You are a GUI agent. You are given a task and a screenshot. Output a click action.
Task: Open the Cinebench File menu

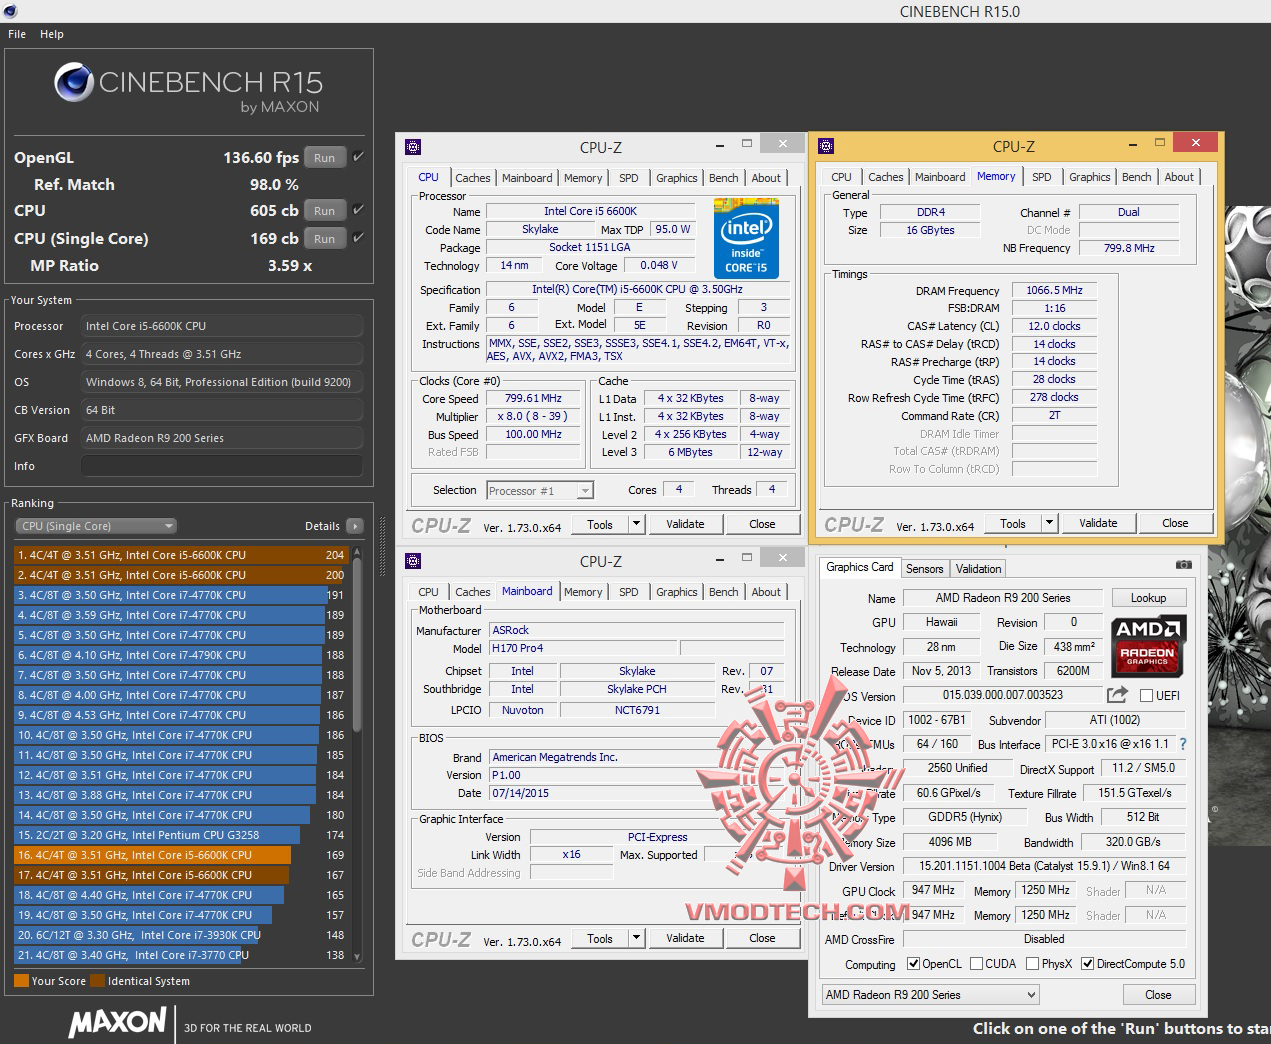tap(17, 34)
